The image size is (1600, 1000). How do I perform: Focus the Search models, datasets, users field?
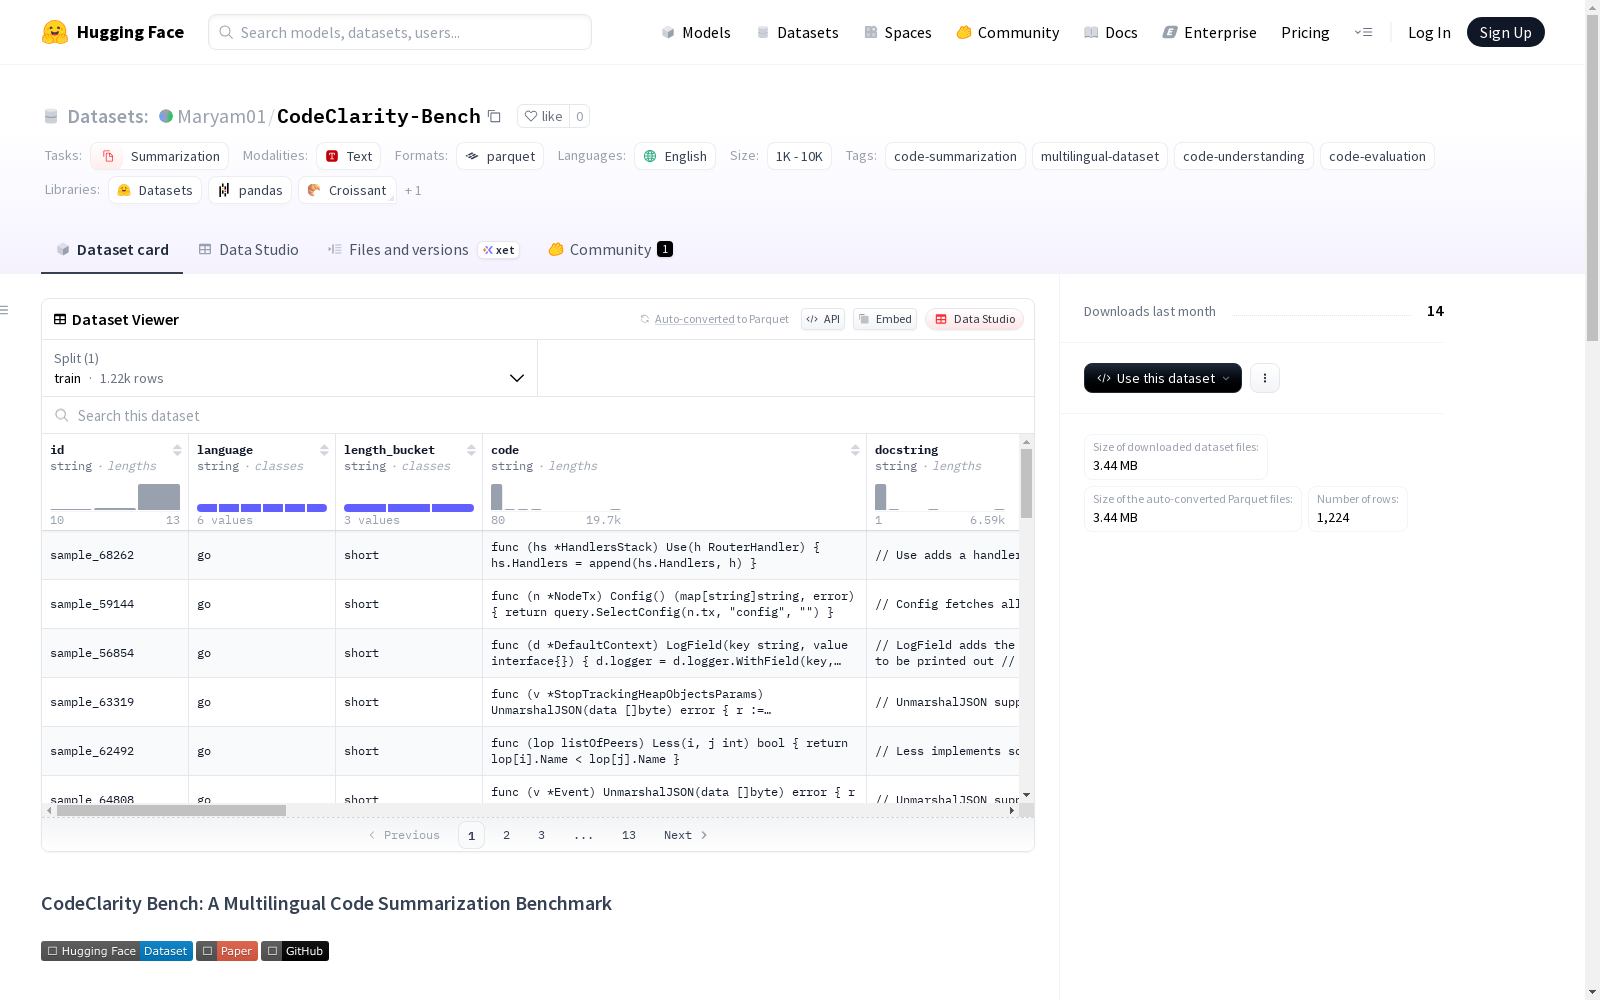(400, 32)
